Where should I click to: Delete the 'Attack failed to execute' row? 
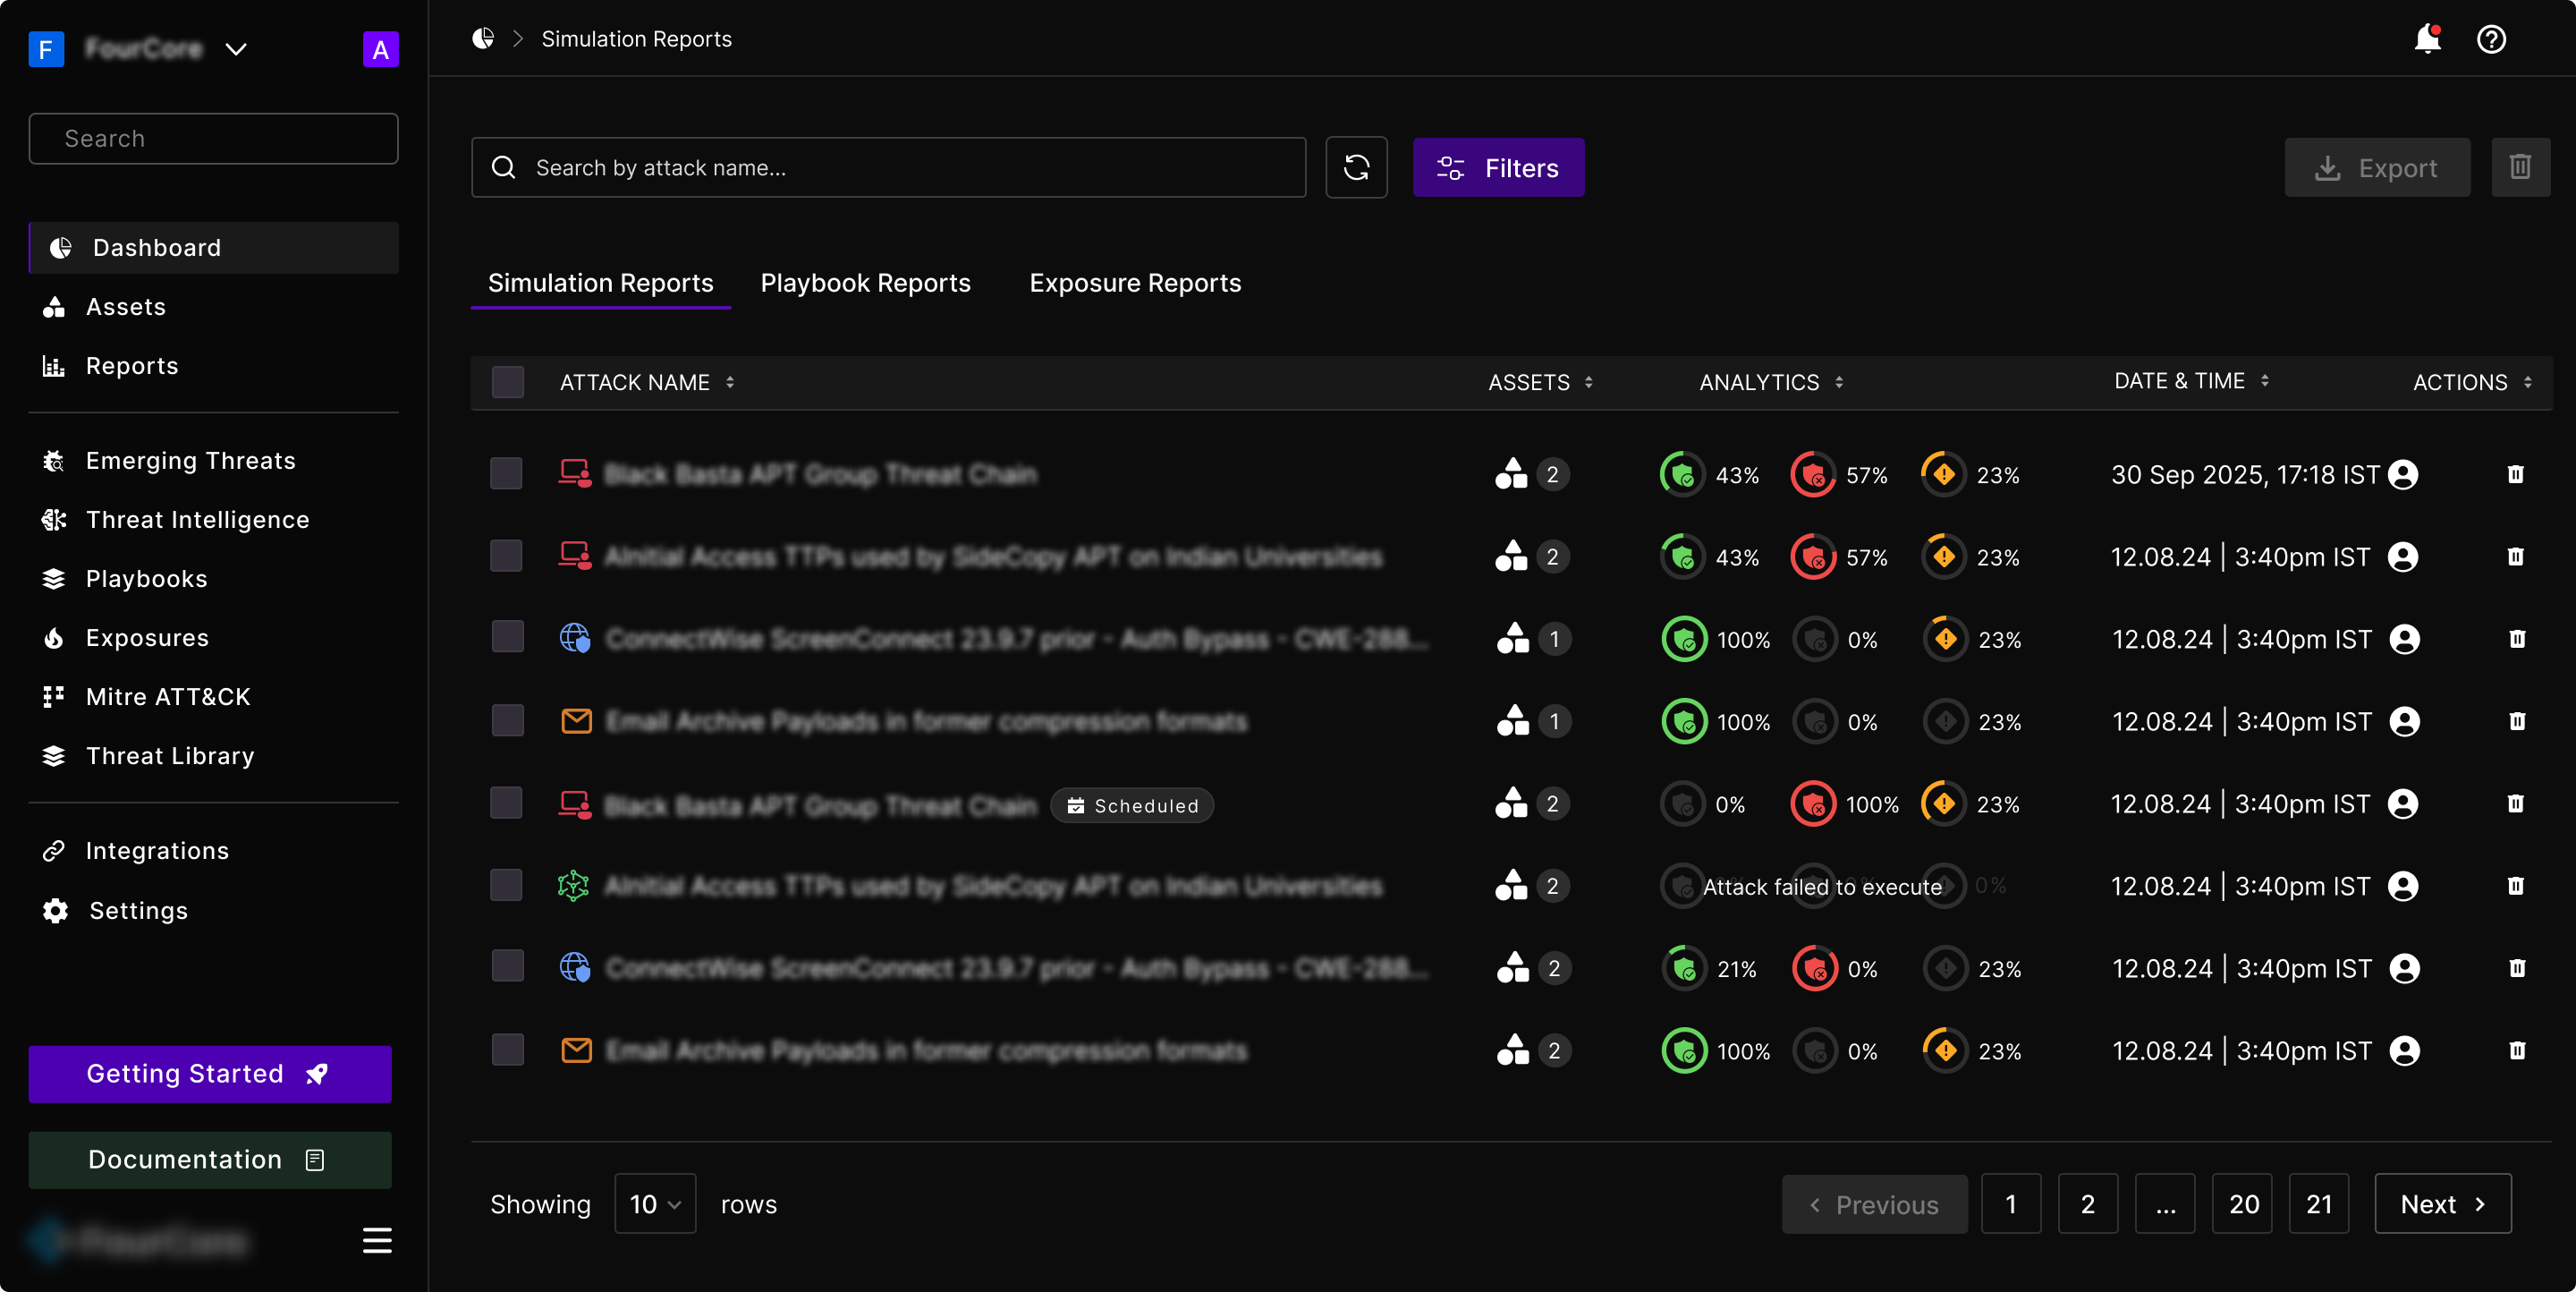coord(2516,885)
